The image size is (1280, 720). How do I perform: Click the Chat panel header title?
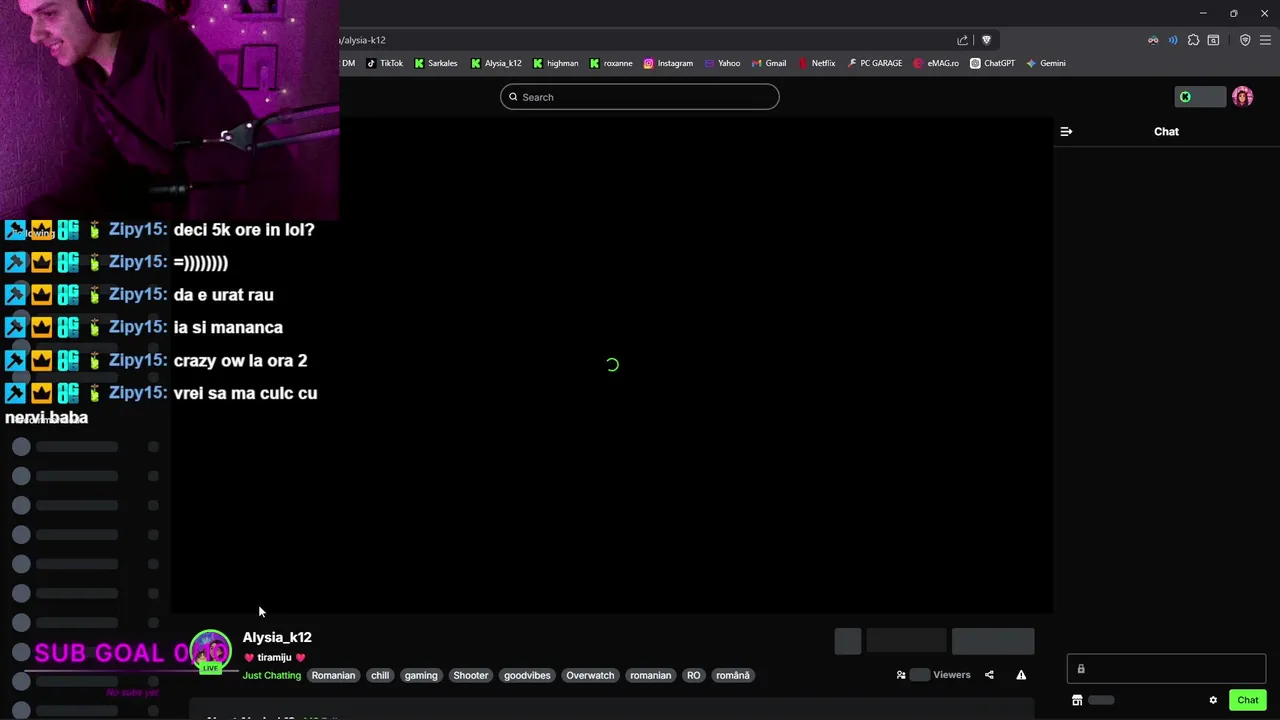[1166, 131]
